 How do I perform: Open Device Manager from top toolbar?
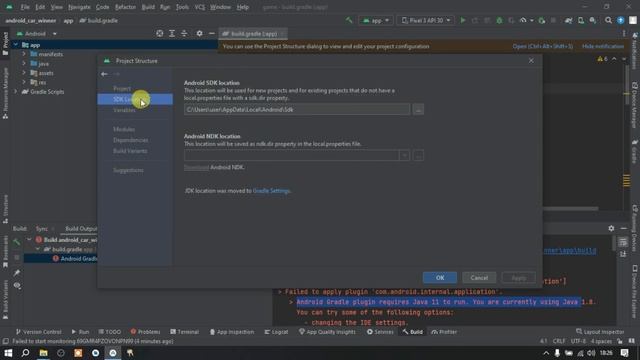tap(580, 20)
